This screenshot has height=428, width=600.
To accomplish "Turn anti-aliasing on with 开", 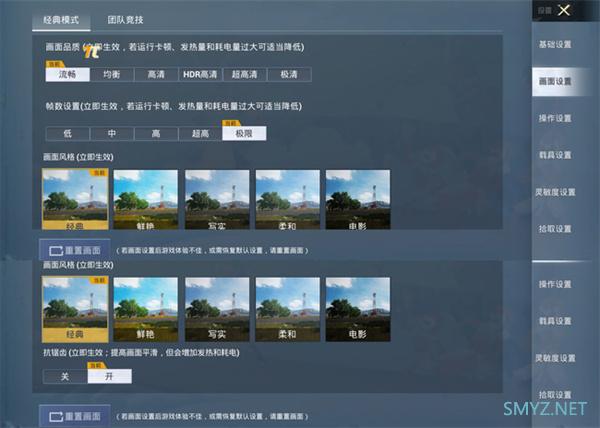I will coord(110,376).
